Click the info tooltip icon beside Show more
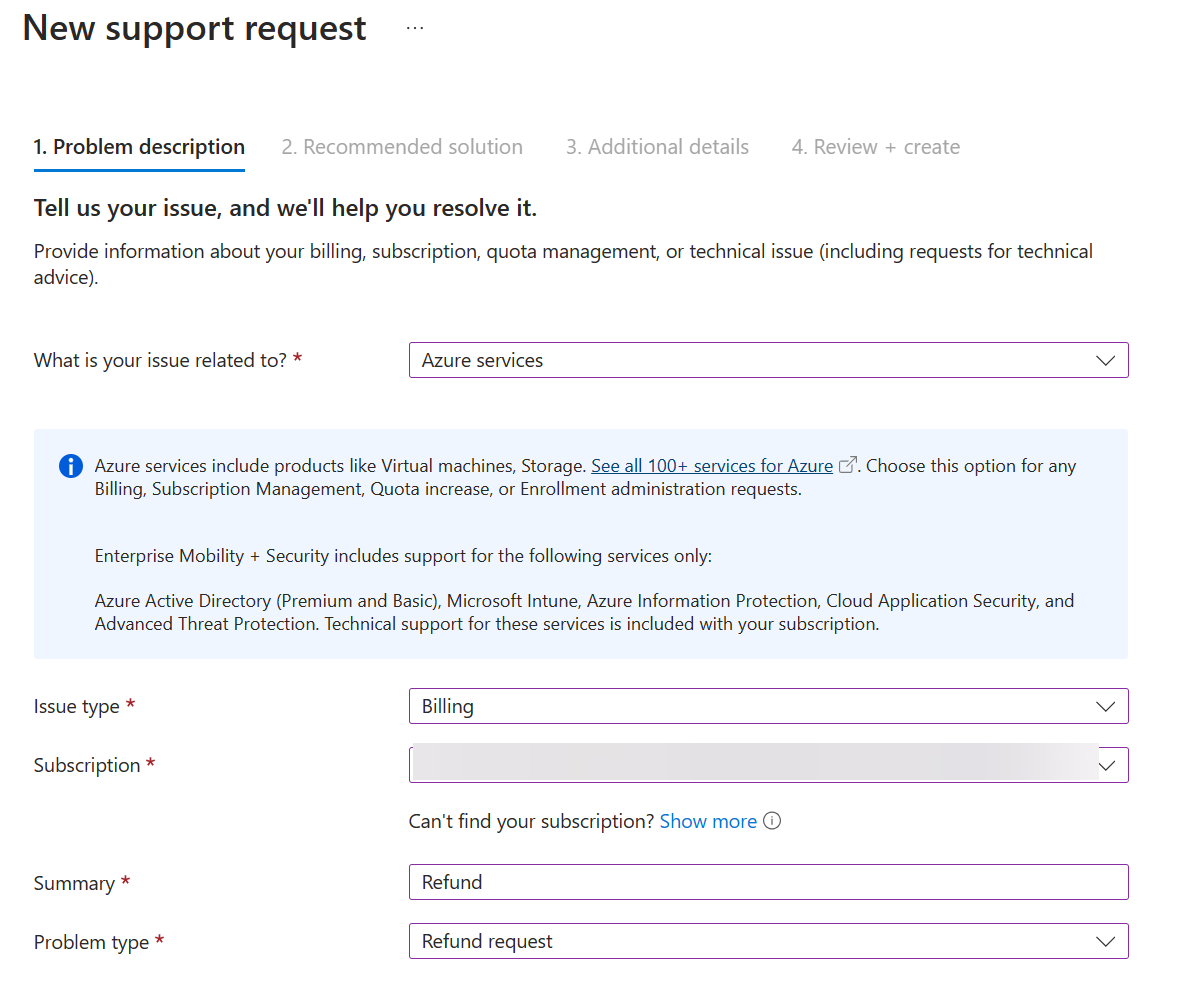1190x1001 pixels. (x=771, y=820)
